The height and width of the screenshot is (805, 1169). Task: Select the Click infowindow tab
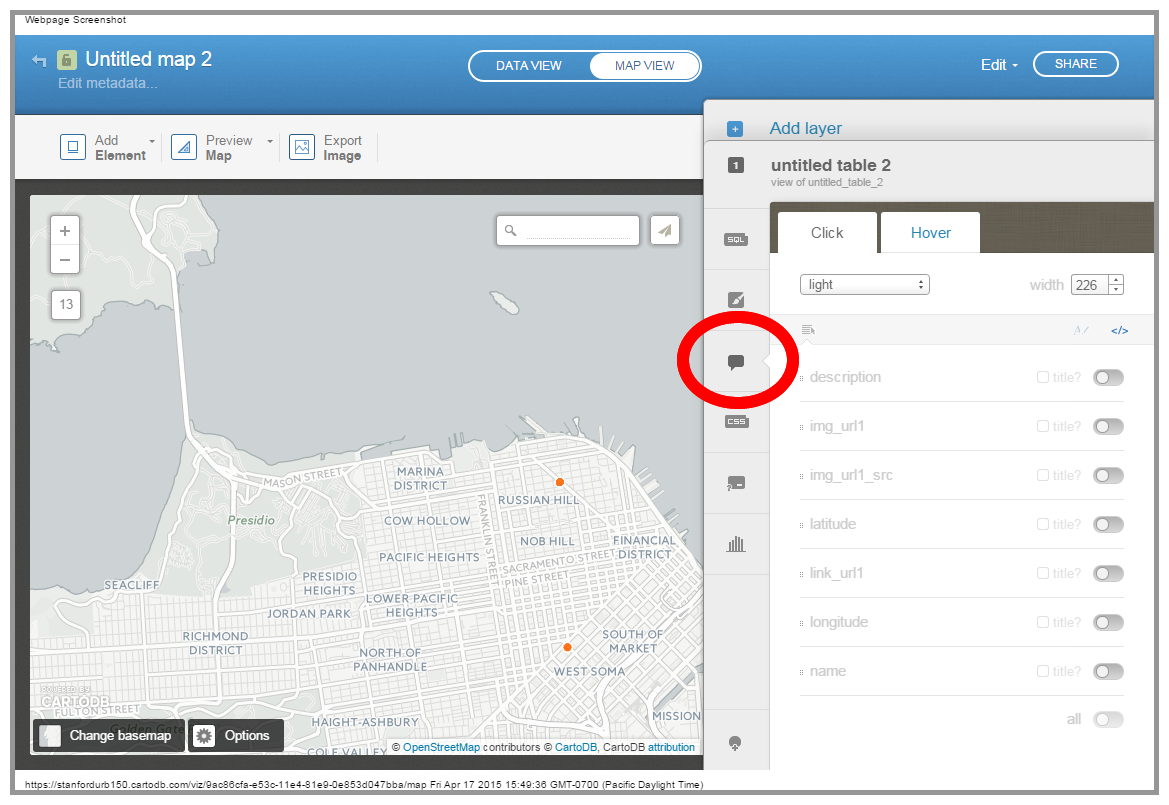tap(827, 233)
